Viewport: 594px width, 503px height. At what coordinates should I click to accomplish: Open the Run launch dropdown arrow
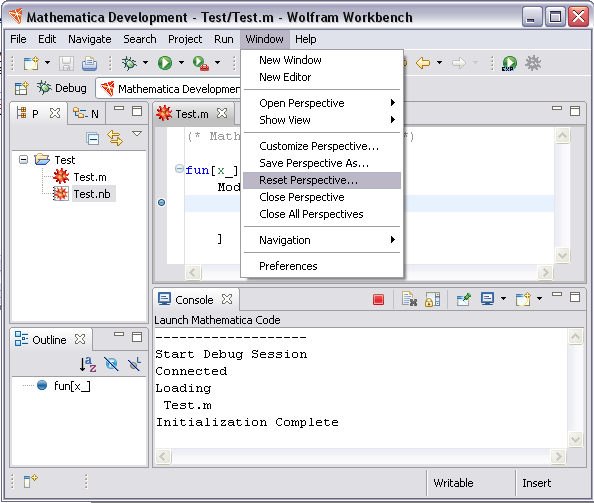[x=181, y=62]
